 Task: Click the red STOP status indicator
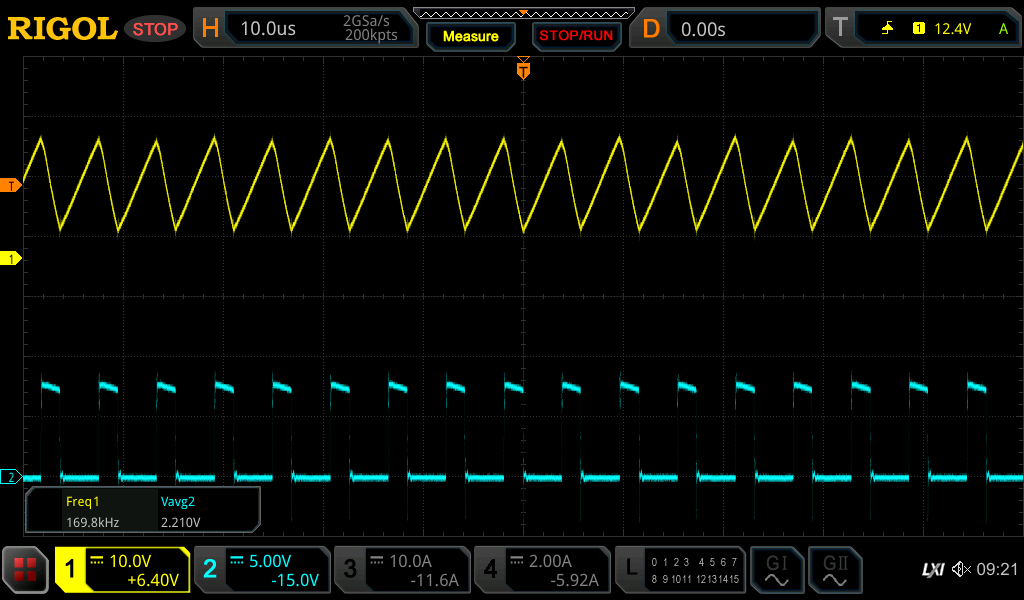[x=155, y=28]
